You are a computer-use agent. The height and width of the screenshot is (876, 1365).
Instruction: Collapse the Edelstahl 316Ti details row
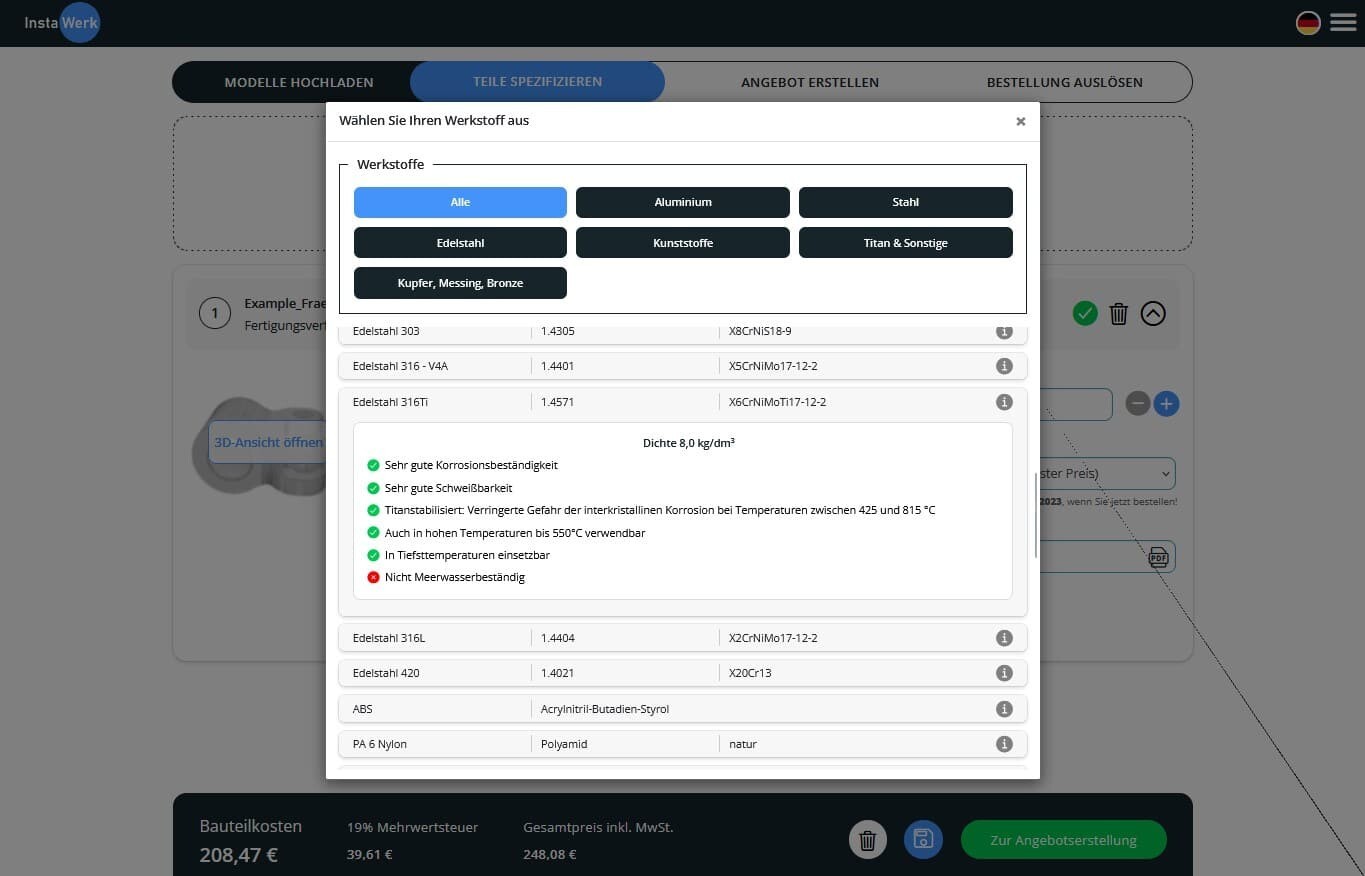[682, 402]
